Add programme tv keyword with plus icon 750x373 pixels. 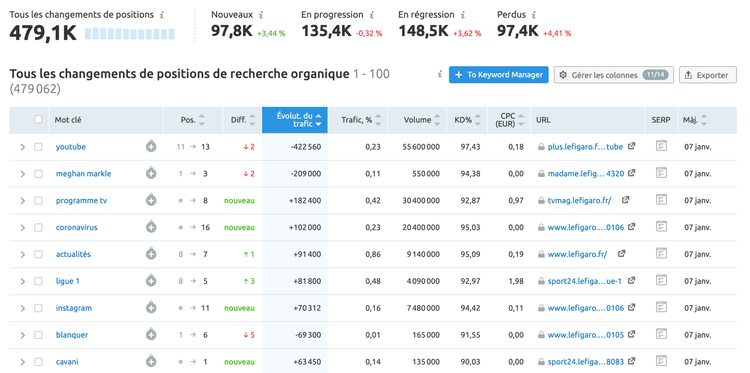151,200
